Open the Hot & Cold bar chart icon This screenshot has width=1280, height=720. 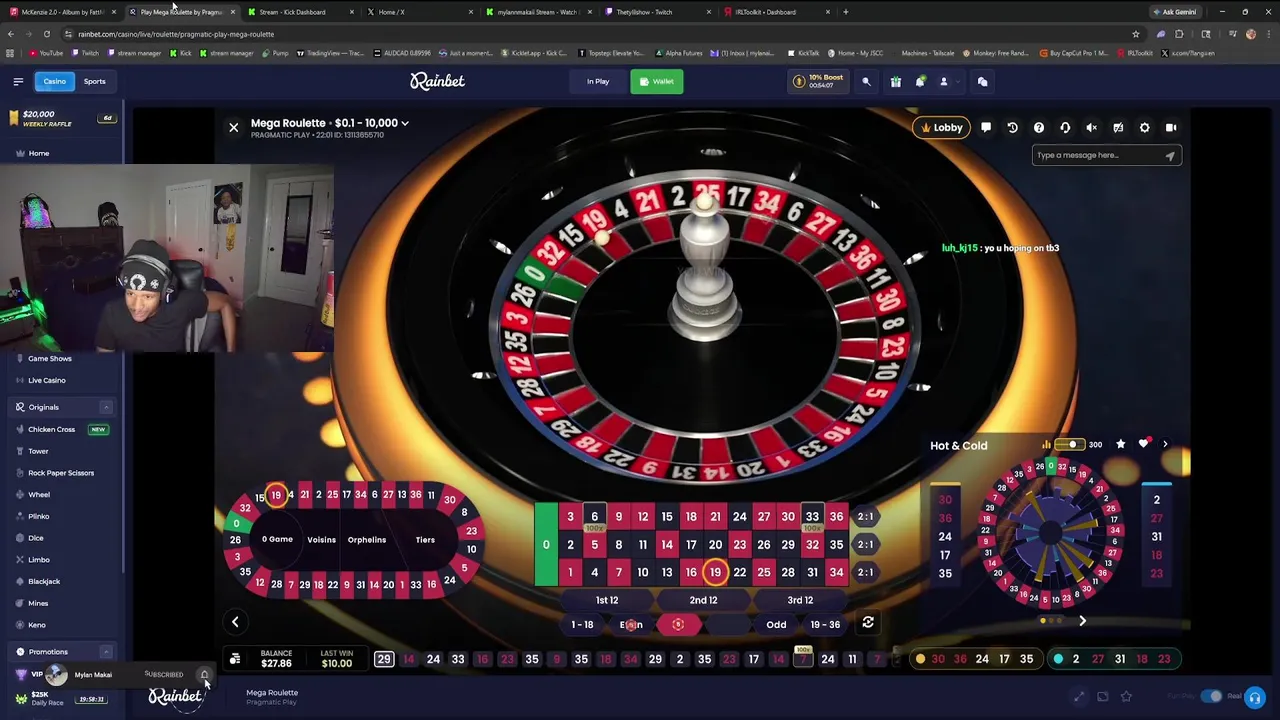click(x=1046, y=445)
